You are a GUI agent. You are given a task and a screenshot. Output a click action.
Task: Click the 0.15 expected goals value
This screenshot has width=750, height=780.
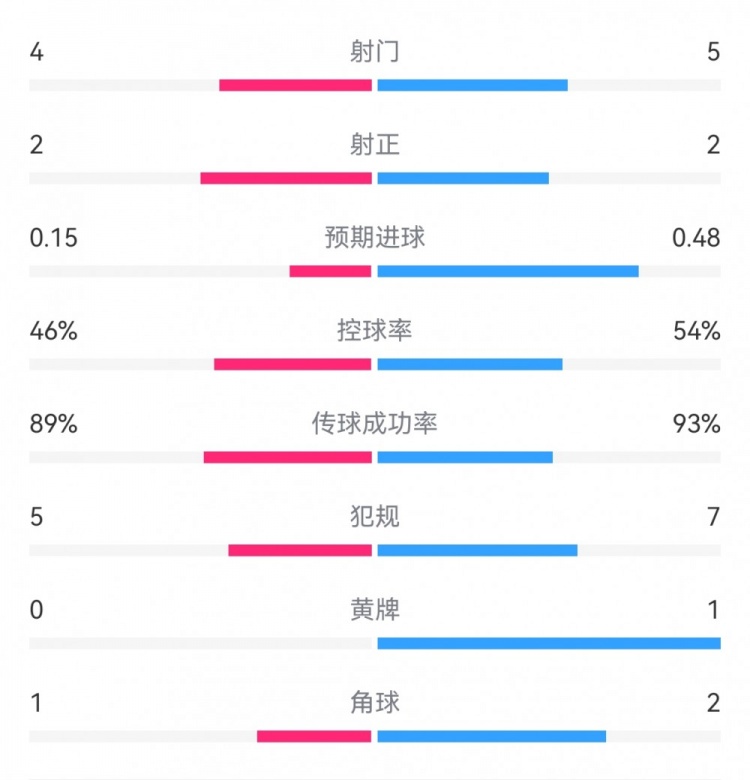(x=54, y=238)
